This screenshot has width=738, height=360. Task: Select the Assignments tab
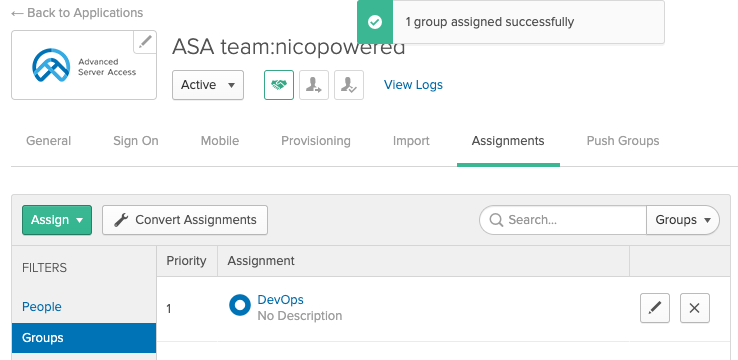(x=508, y=141)
